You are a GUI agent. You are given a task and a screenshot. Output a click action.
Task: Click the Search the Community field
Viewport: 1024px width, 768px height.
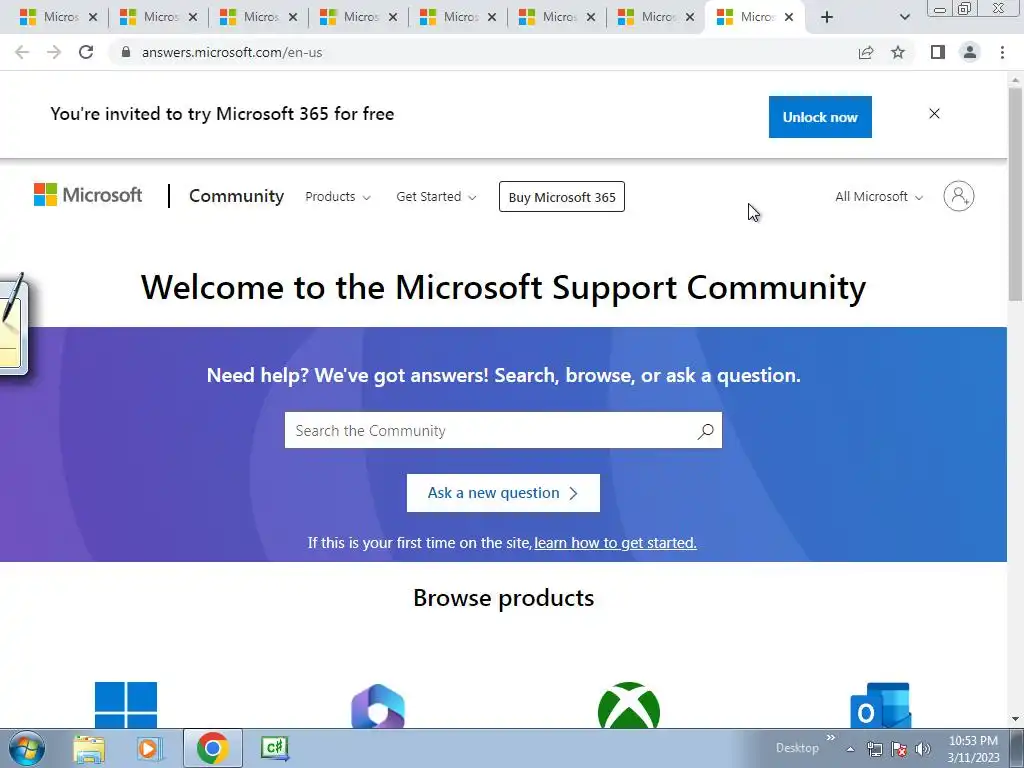(504, 430)
